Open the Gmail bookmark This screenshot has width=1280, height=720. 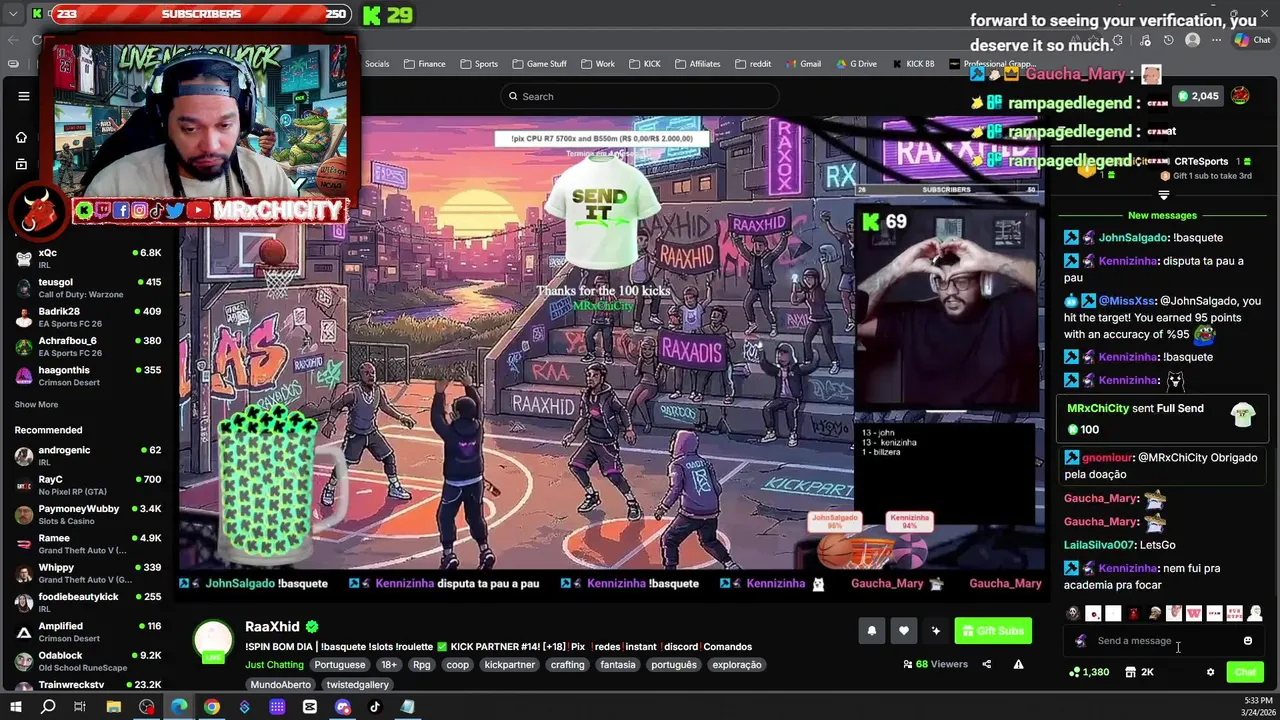tap(803, 64)
